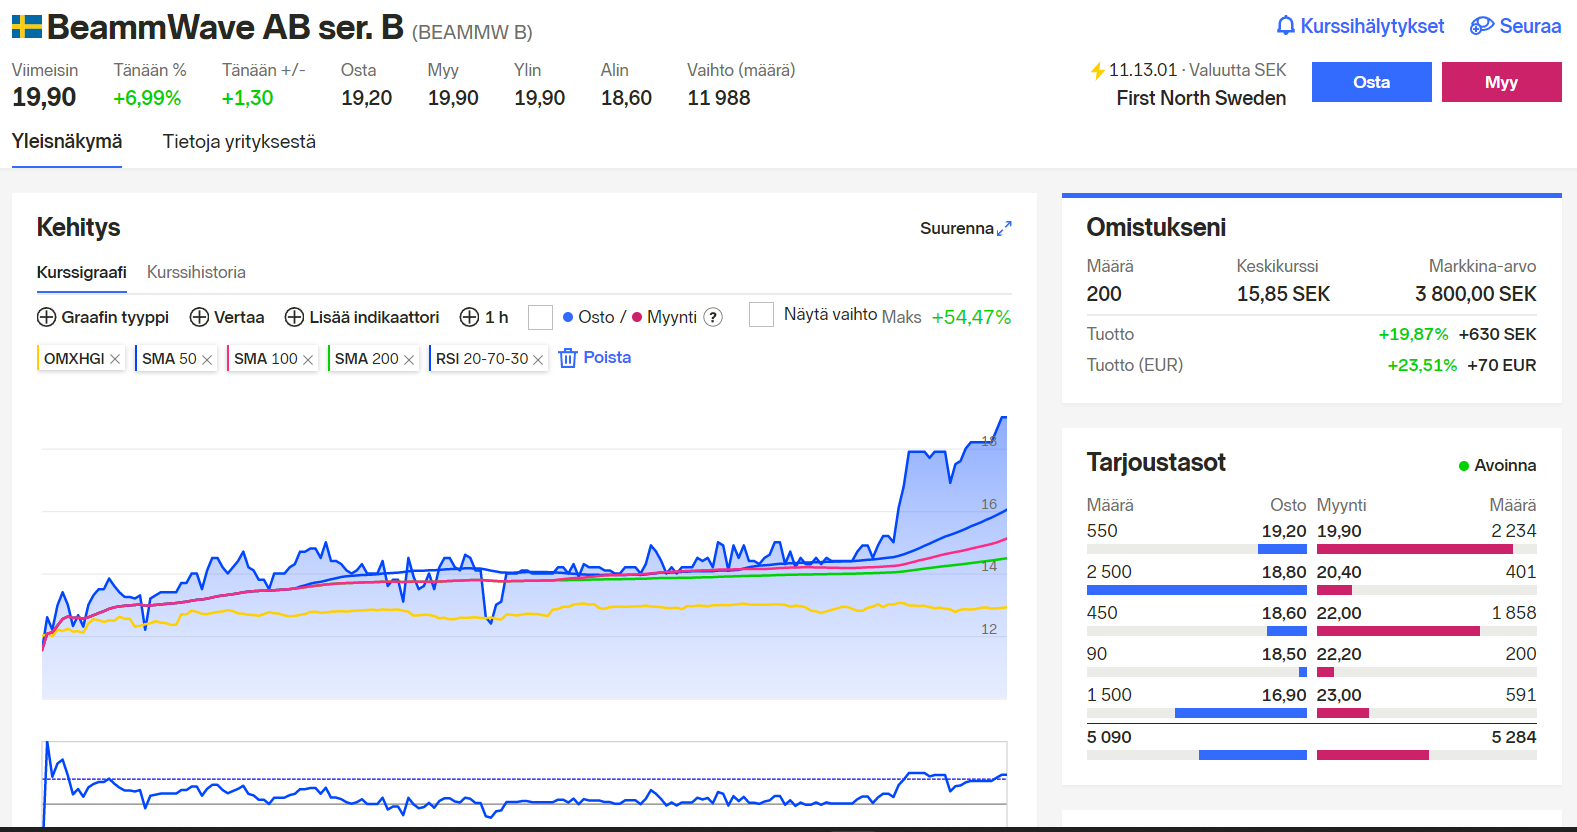1577x832 pixels.
Task: Remove the SMA 200 indicator
Action: [x=409, y=359]
